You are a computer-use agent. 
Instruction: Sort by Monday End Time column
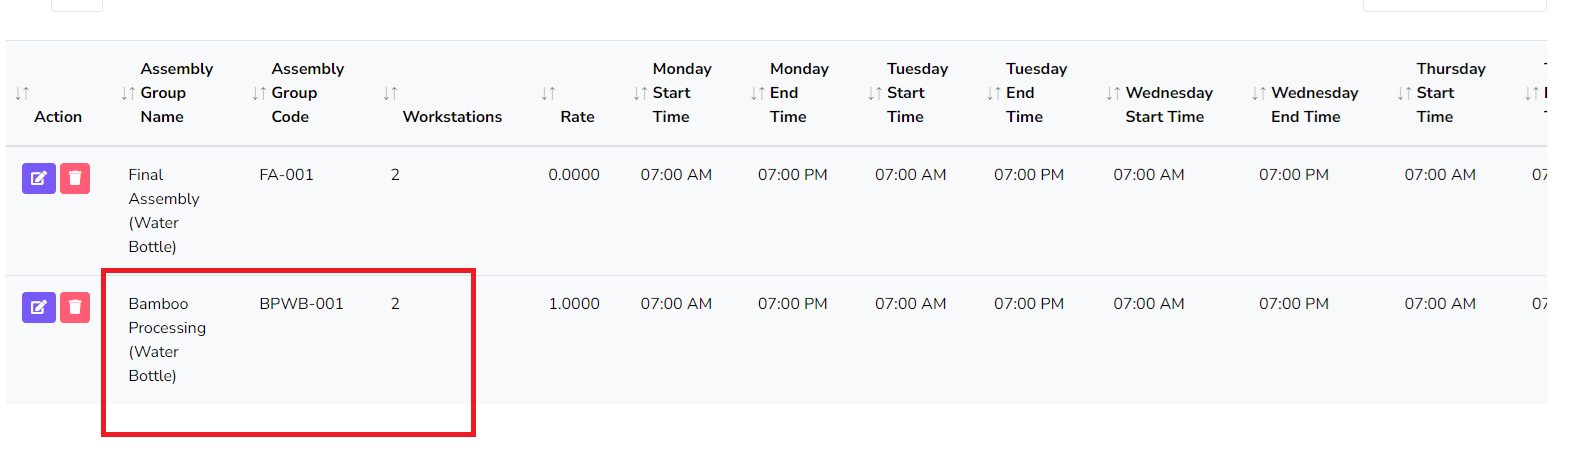tap(758, 93)
